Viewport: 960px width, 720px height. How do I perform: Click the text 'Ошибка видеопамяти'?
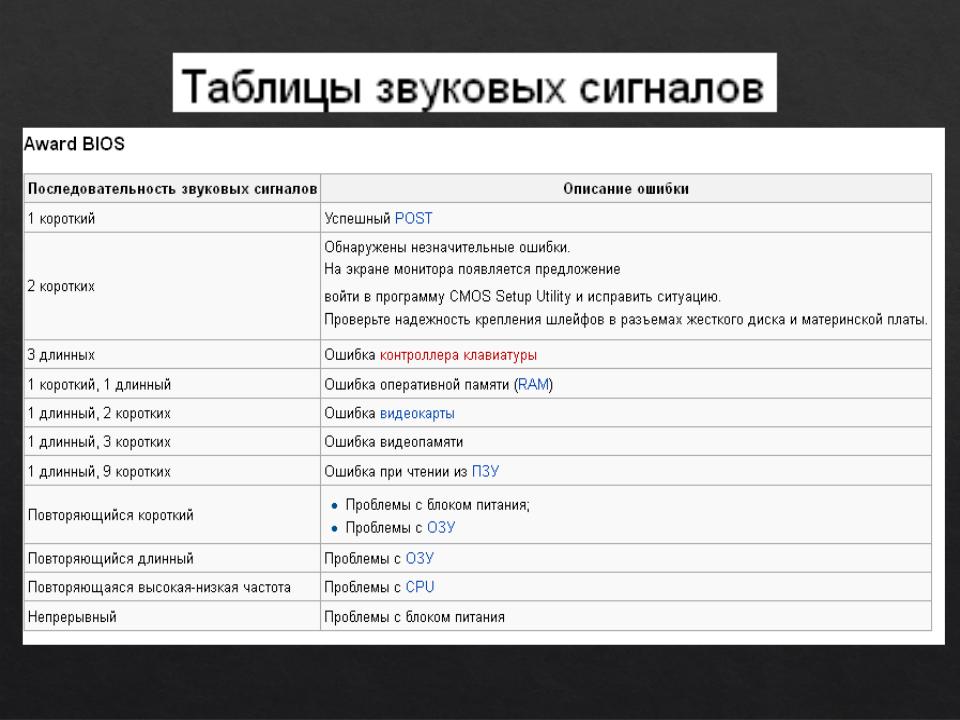[394, 442]
